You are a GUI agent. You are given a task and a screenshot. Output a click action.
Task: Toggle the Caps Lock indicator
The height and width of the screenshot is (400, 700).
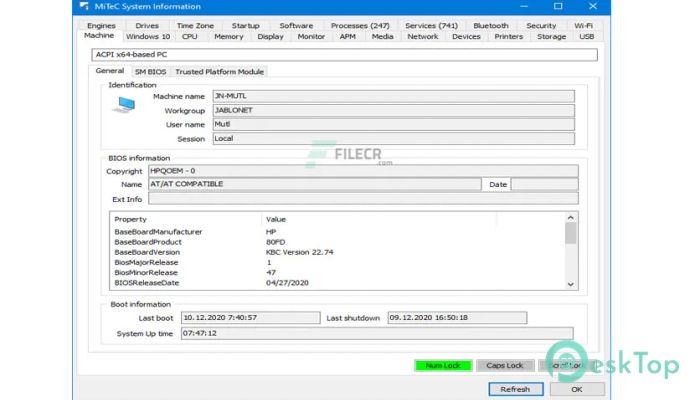[504, 365]
